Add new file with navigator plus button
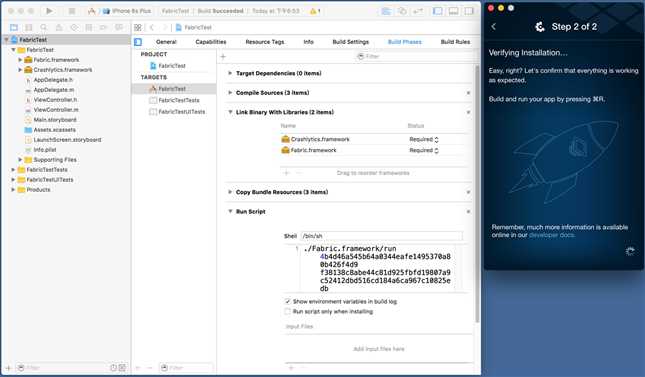The width and height of the screenshot is (645, 377). click(8, 368)
